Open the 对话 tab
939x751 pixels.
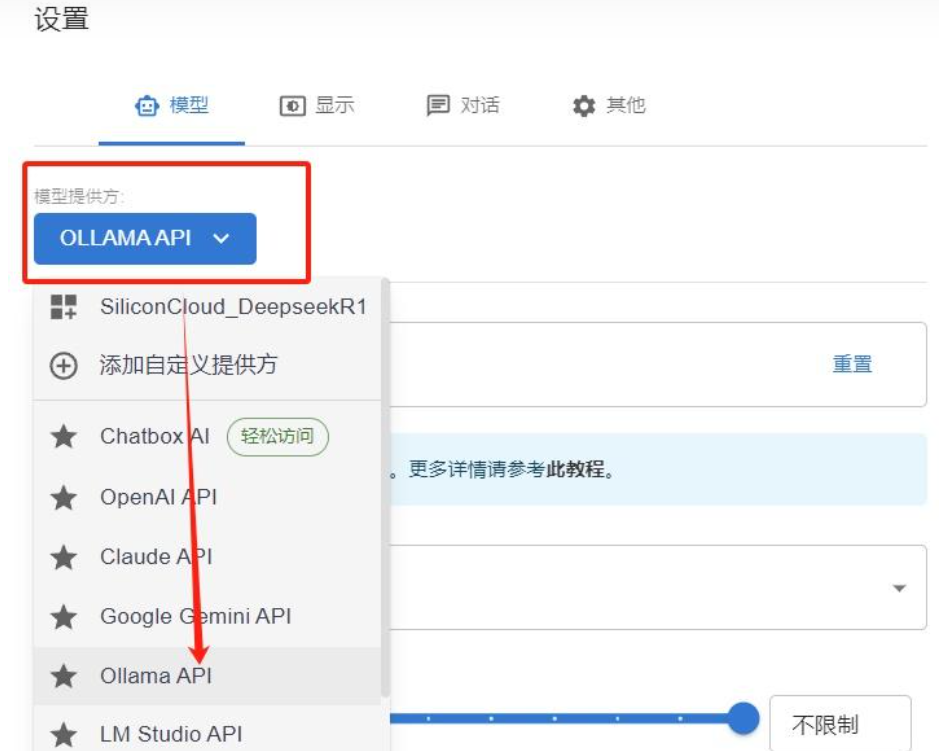coord(463,106)
